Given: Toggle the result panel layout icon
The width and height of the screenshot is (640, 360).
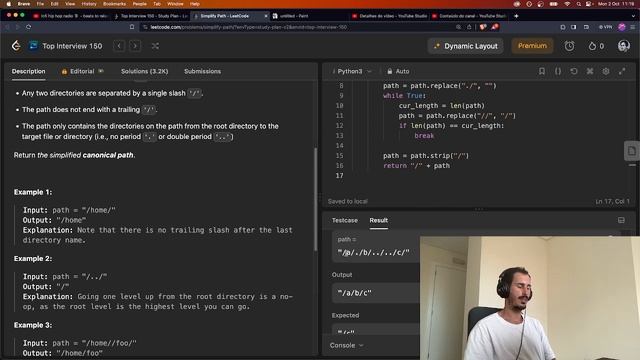Looking at the screenshot, I should point(621,220).
